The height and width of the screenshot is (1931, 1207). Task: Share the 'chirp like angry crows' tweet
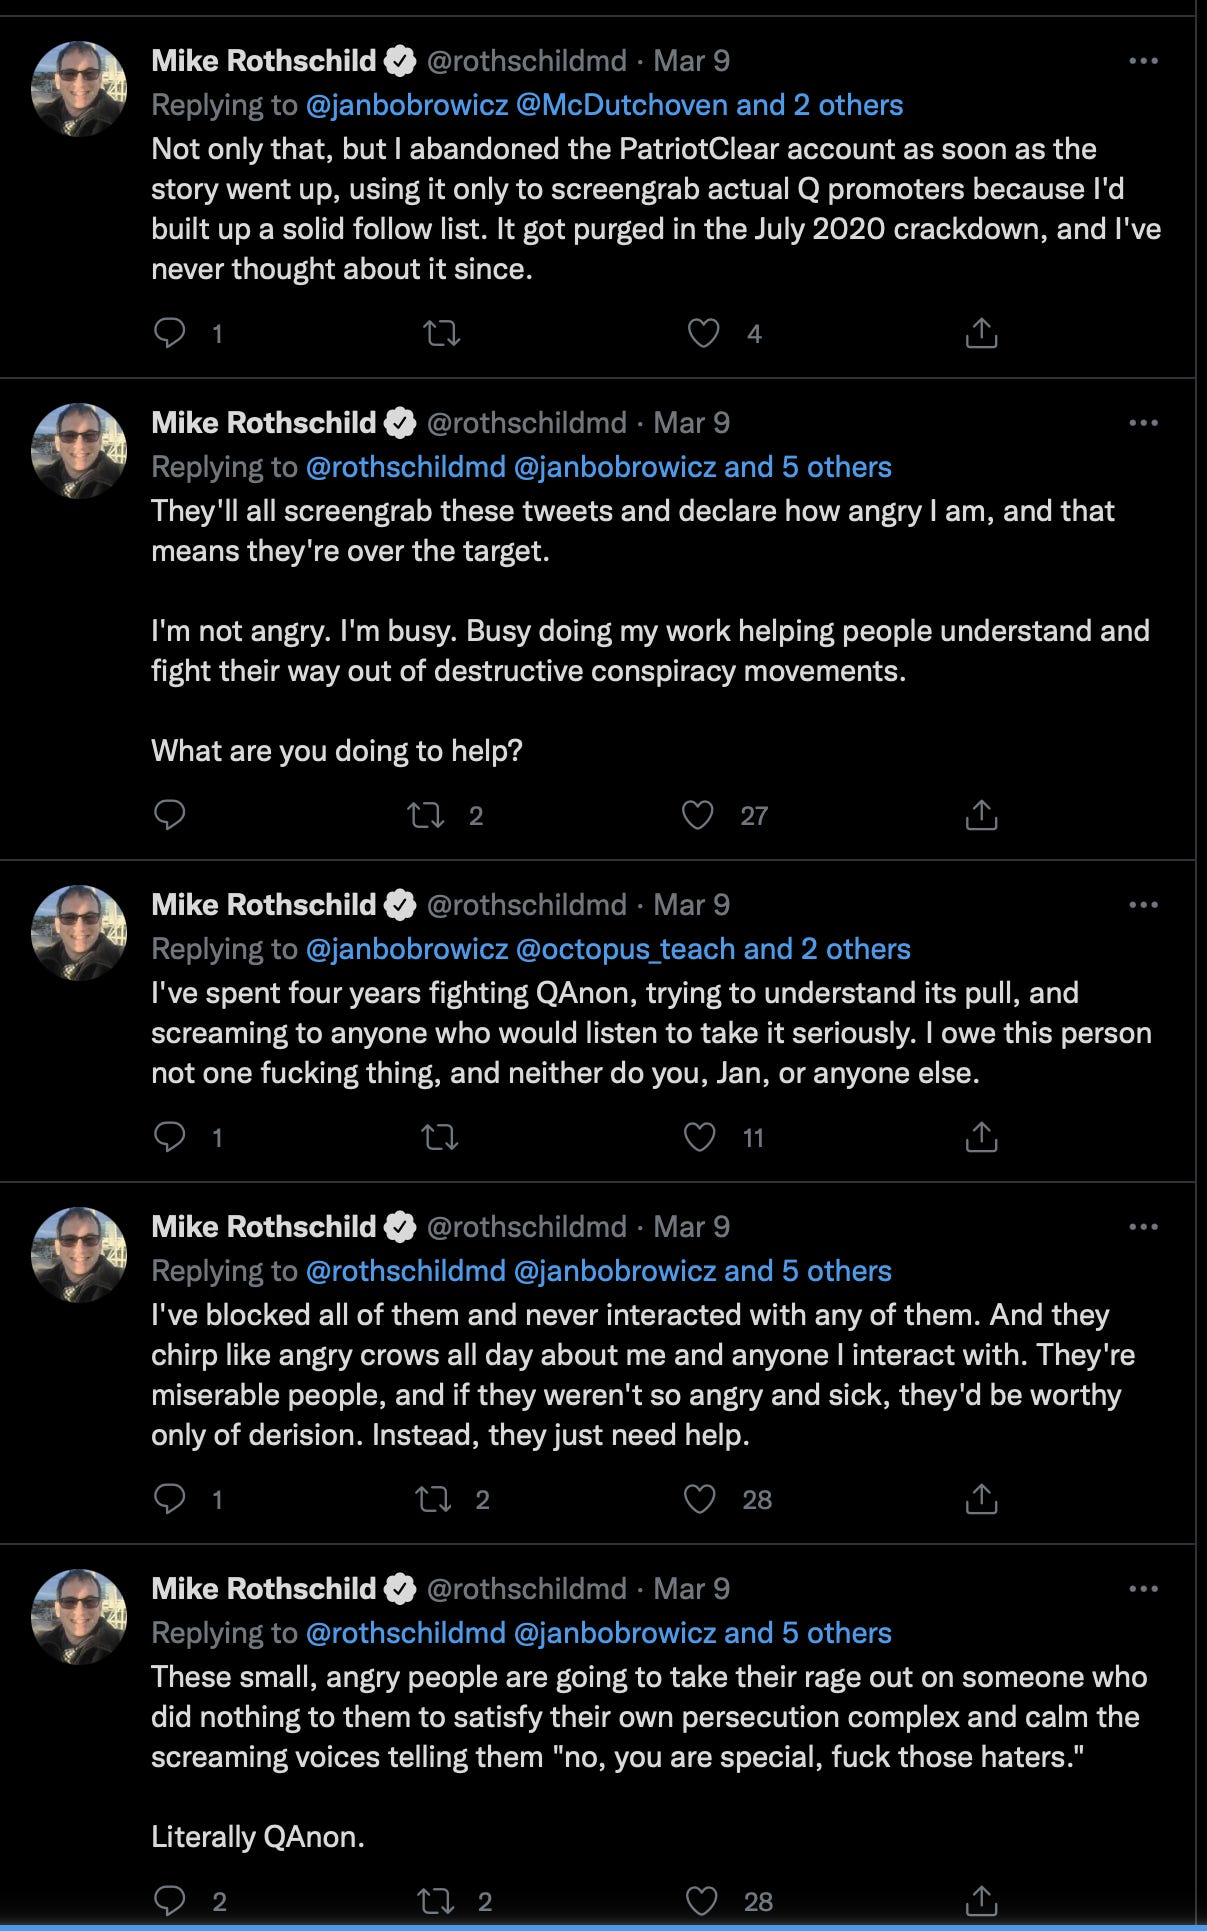[981, 1499]
